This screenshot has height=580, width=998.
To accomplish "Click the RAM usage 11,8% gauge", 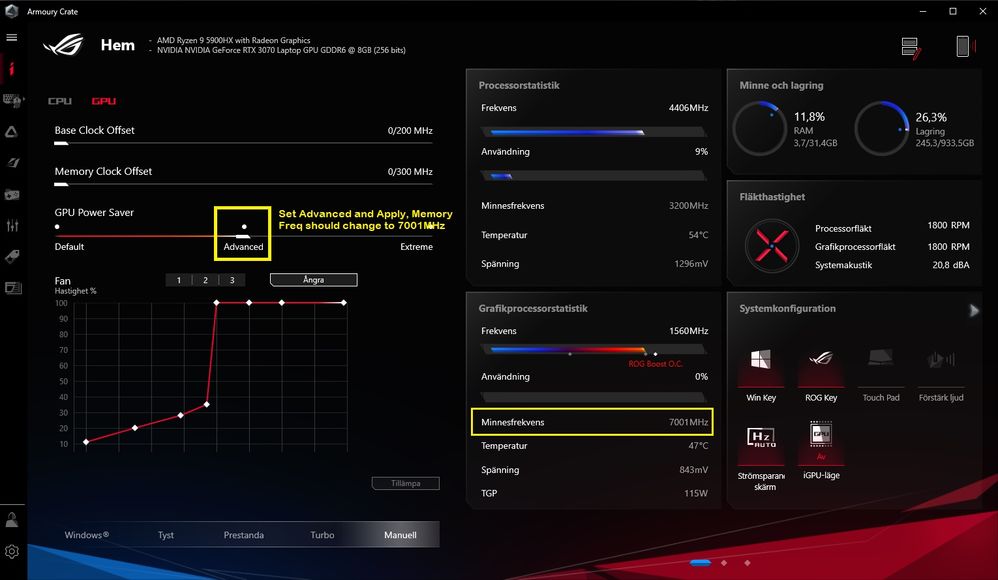I will click(759, 128).
